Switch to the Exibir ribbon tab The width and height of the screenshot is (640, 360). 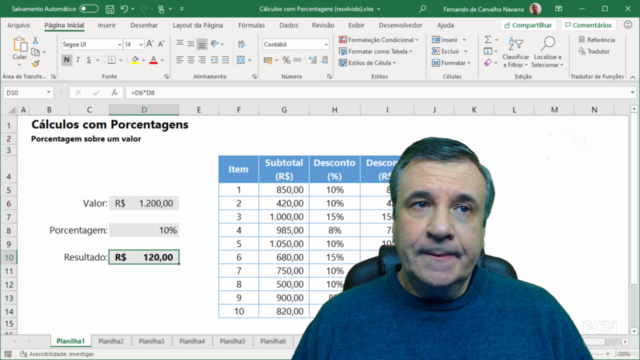pyautogui.click(x=356, y=25)
